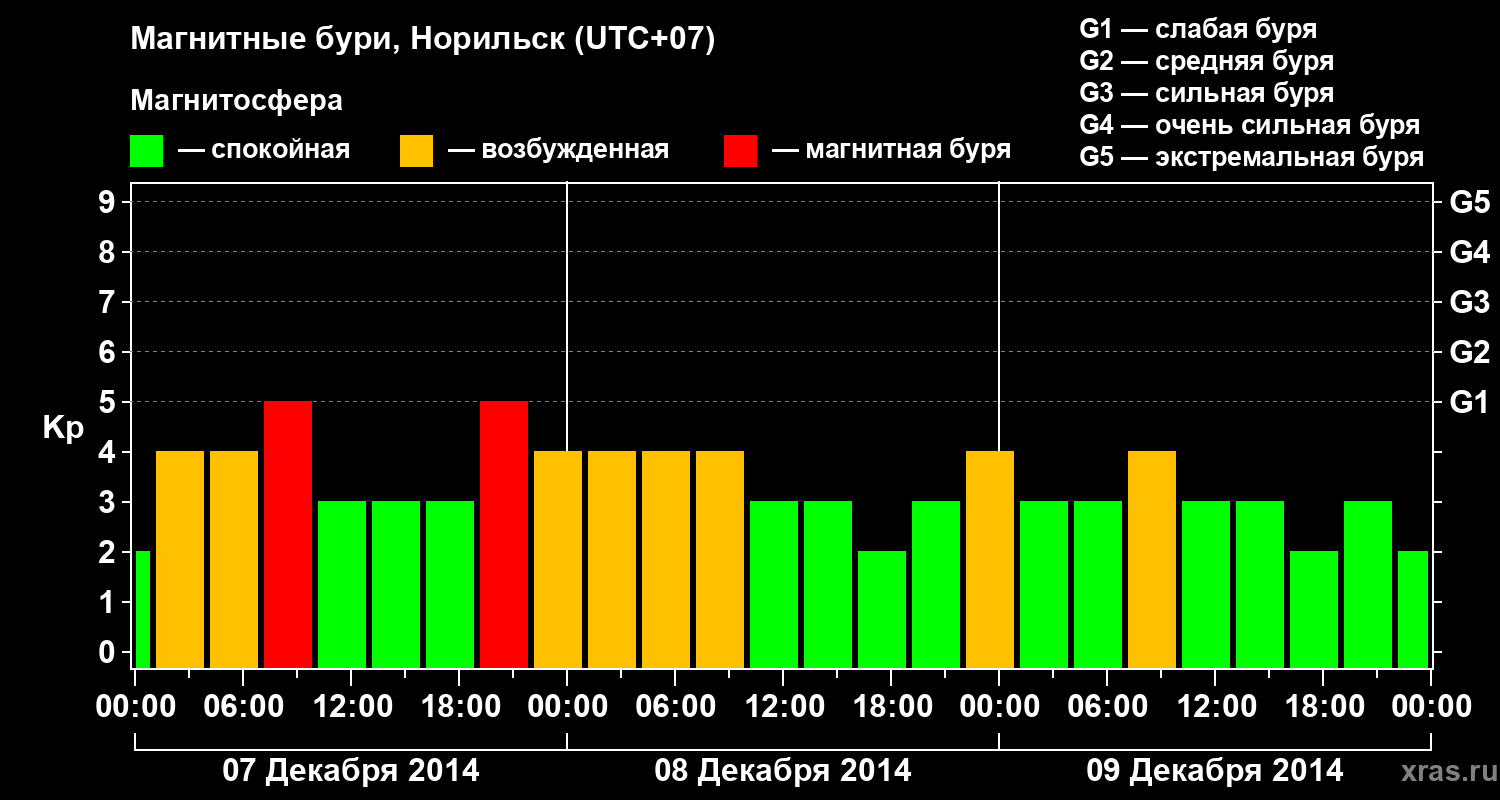Click the red 'магнитная буря' legend swatch

click(x=741, y=151)
